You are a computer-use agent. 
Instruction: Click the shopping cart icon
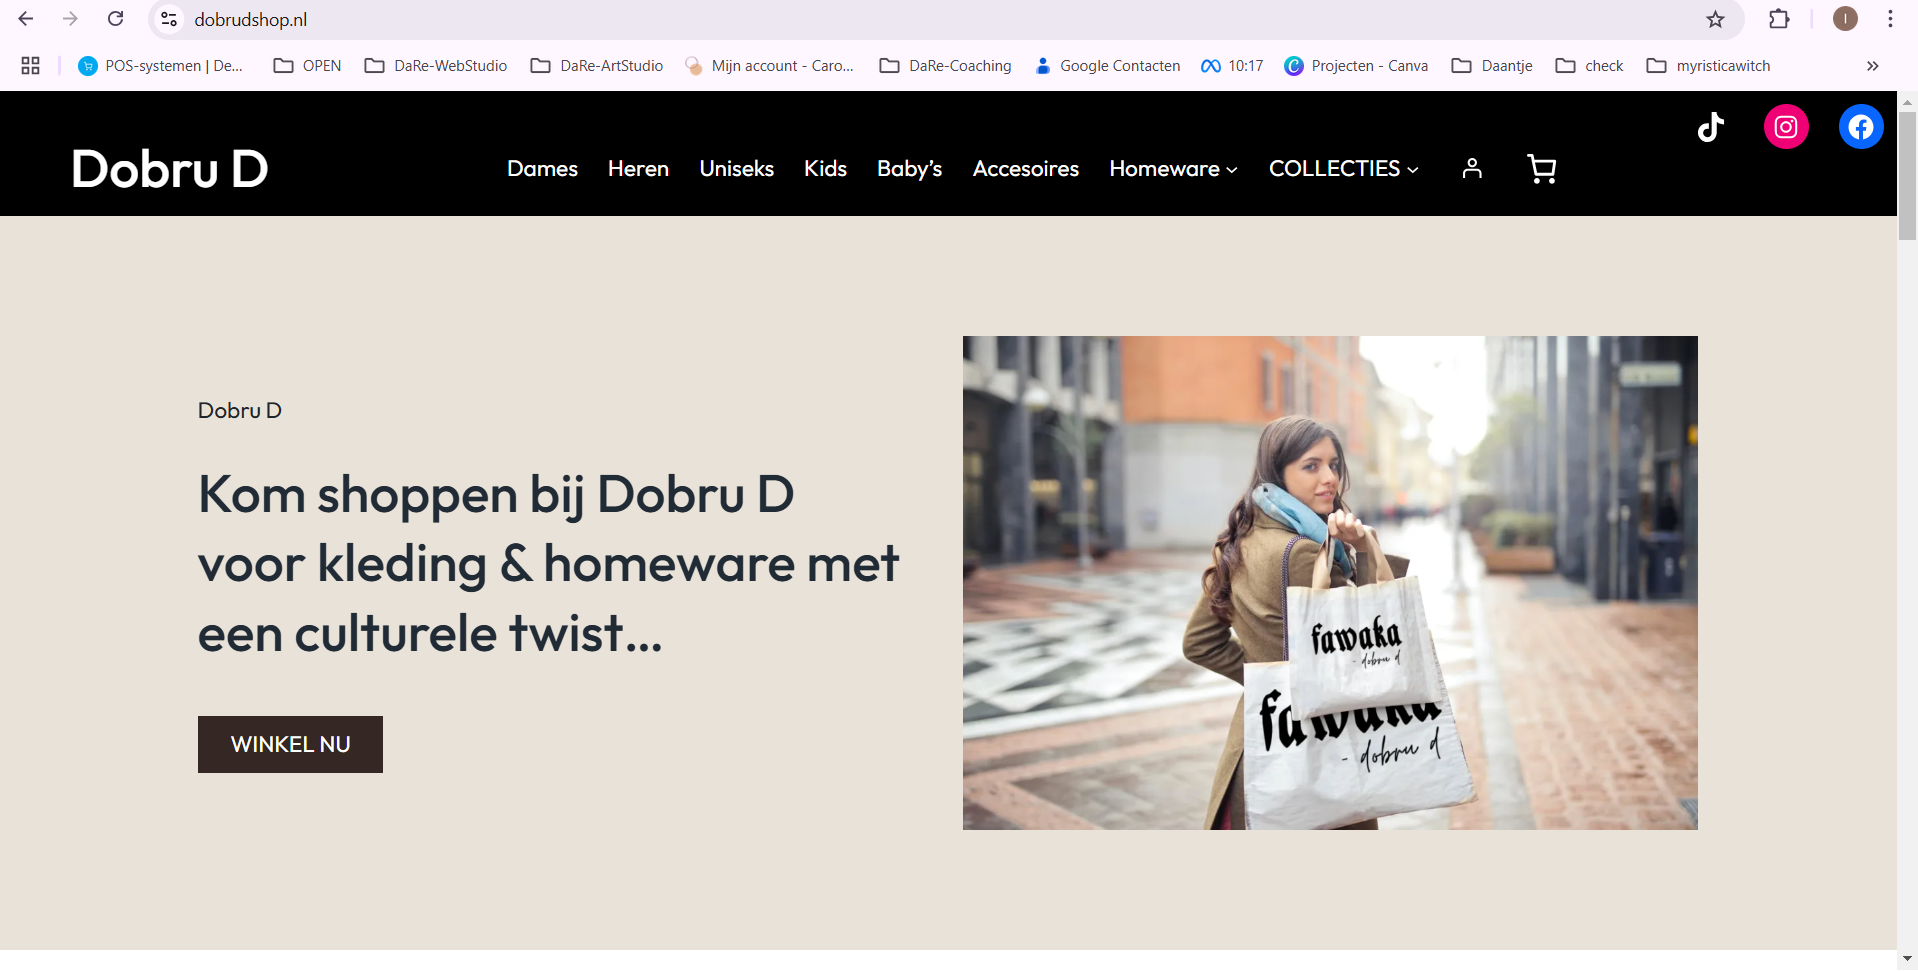(1541, 169)
